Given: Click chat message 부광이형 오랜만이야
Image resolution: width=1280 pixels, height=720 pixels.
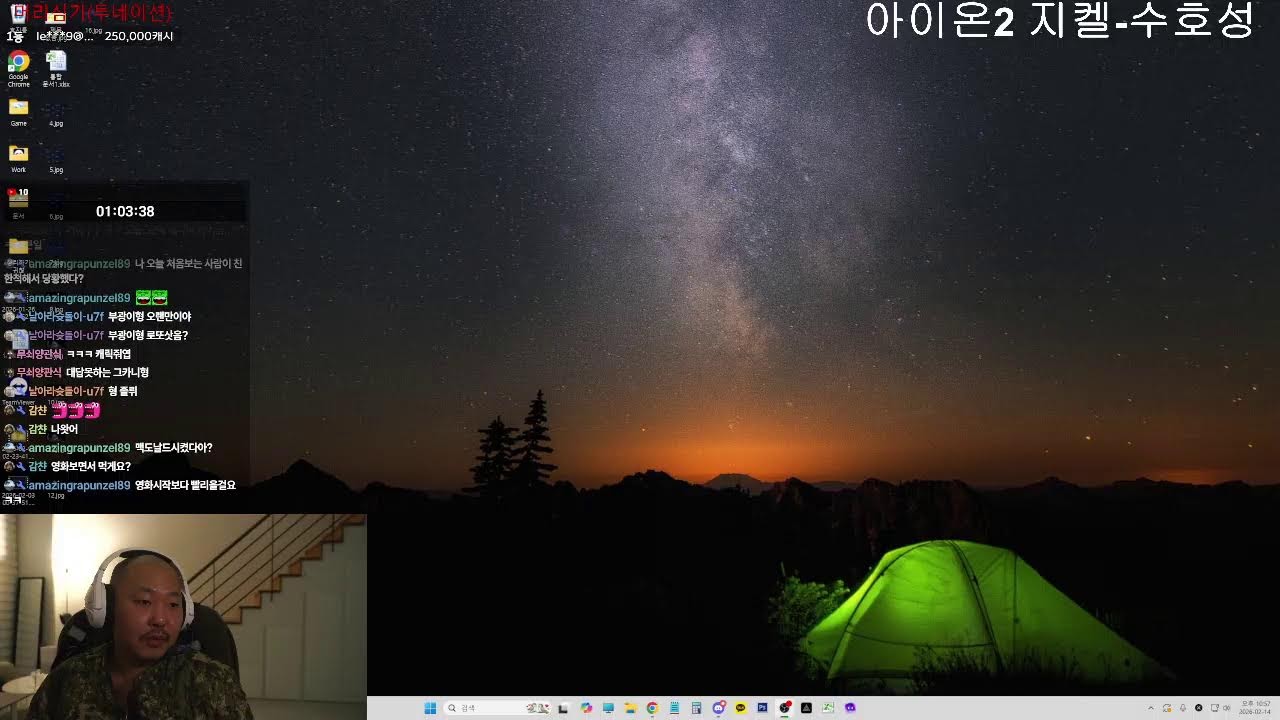Looking at the screenshot, I should click(x=149, y=317).
